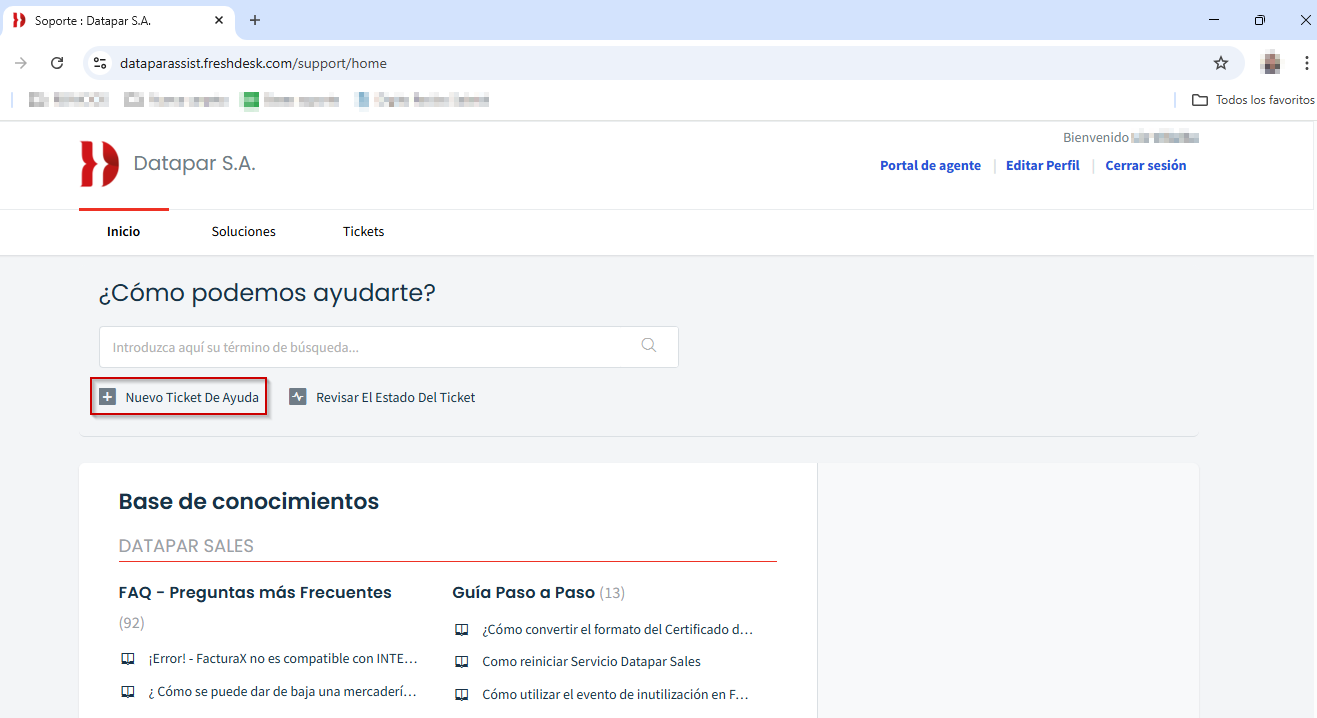Open FAQ - Preguntas más Frecuentes category
Image resolution: width=1317 pixels, height=718 pixels.
tap(255, 592)
